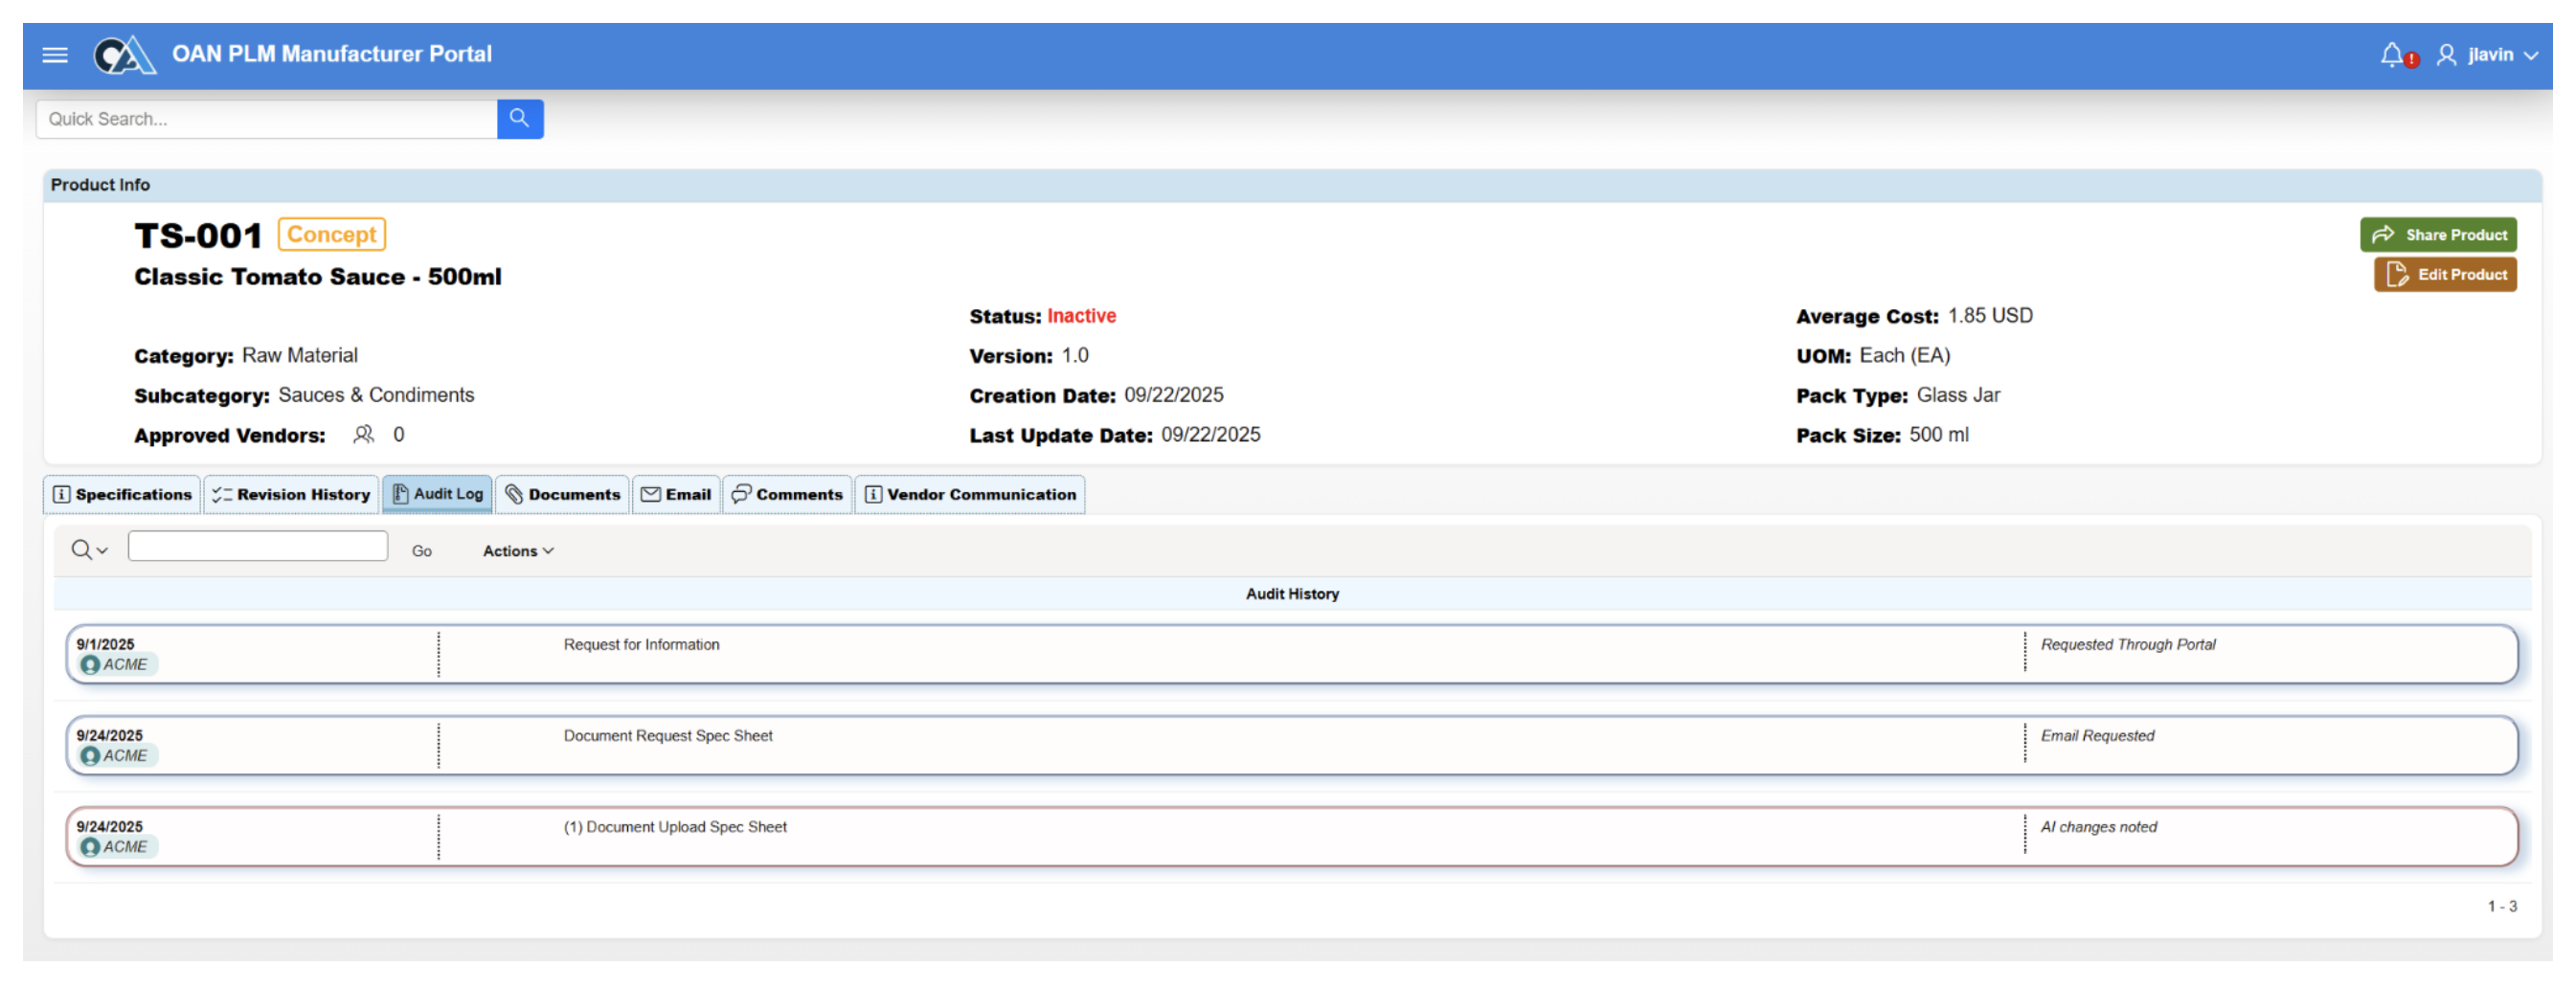Click the user profile icon
The width and height of the screenshot is (2576, 988).
pos(2446,55)
